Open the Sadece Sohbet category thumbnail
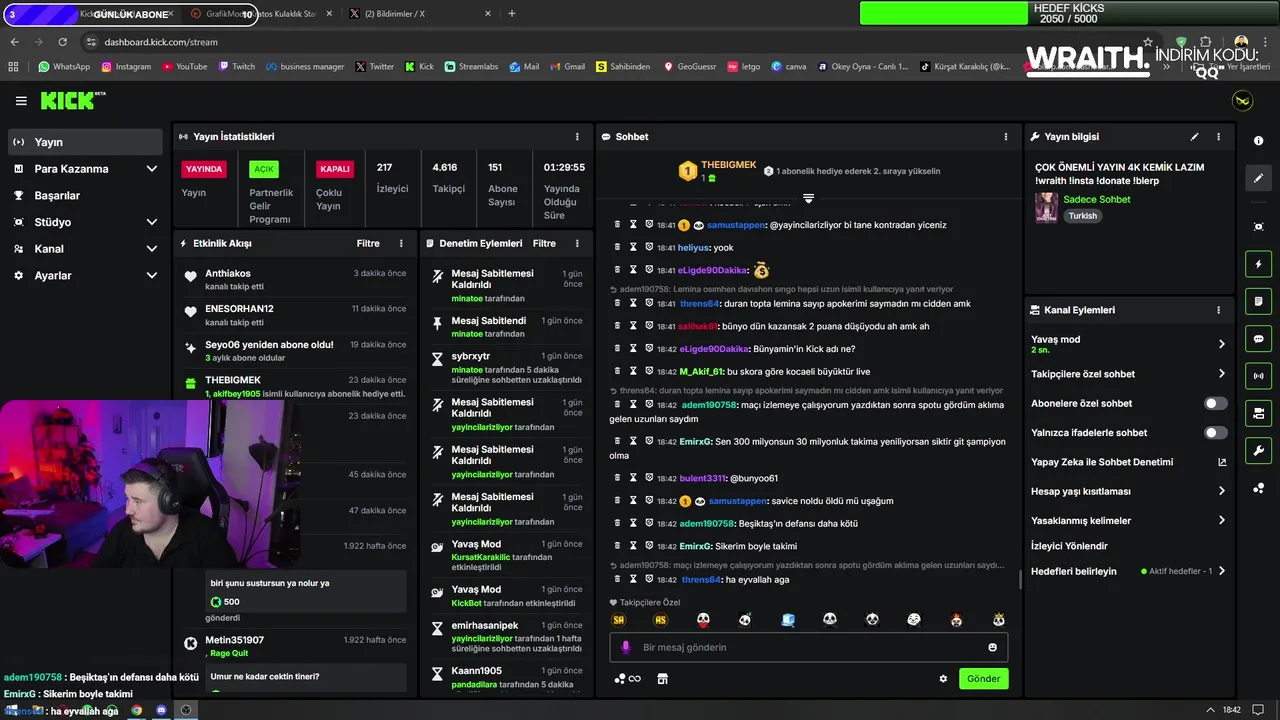The height and width of the screenshot is (720, 1280). coord(1046,207)
